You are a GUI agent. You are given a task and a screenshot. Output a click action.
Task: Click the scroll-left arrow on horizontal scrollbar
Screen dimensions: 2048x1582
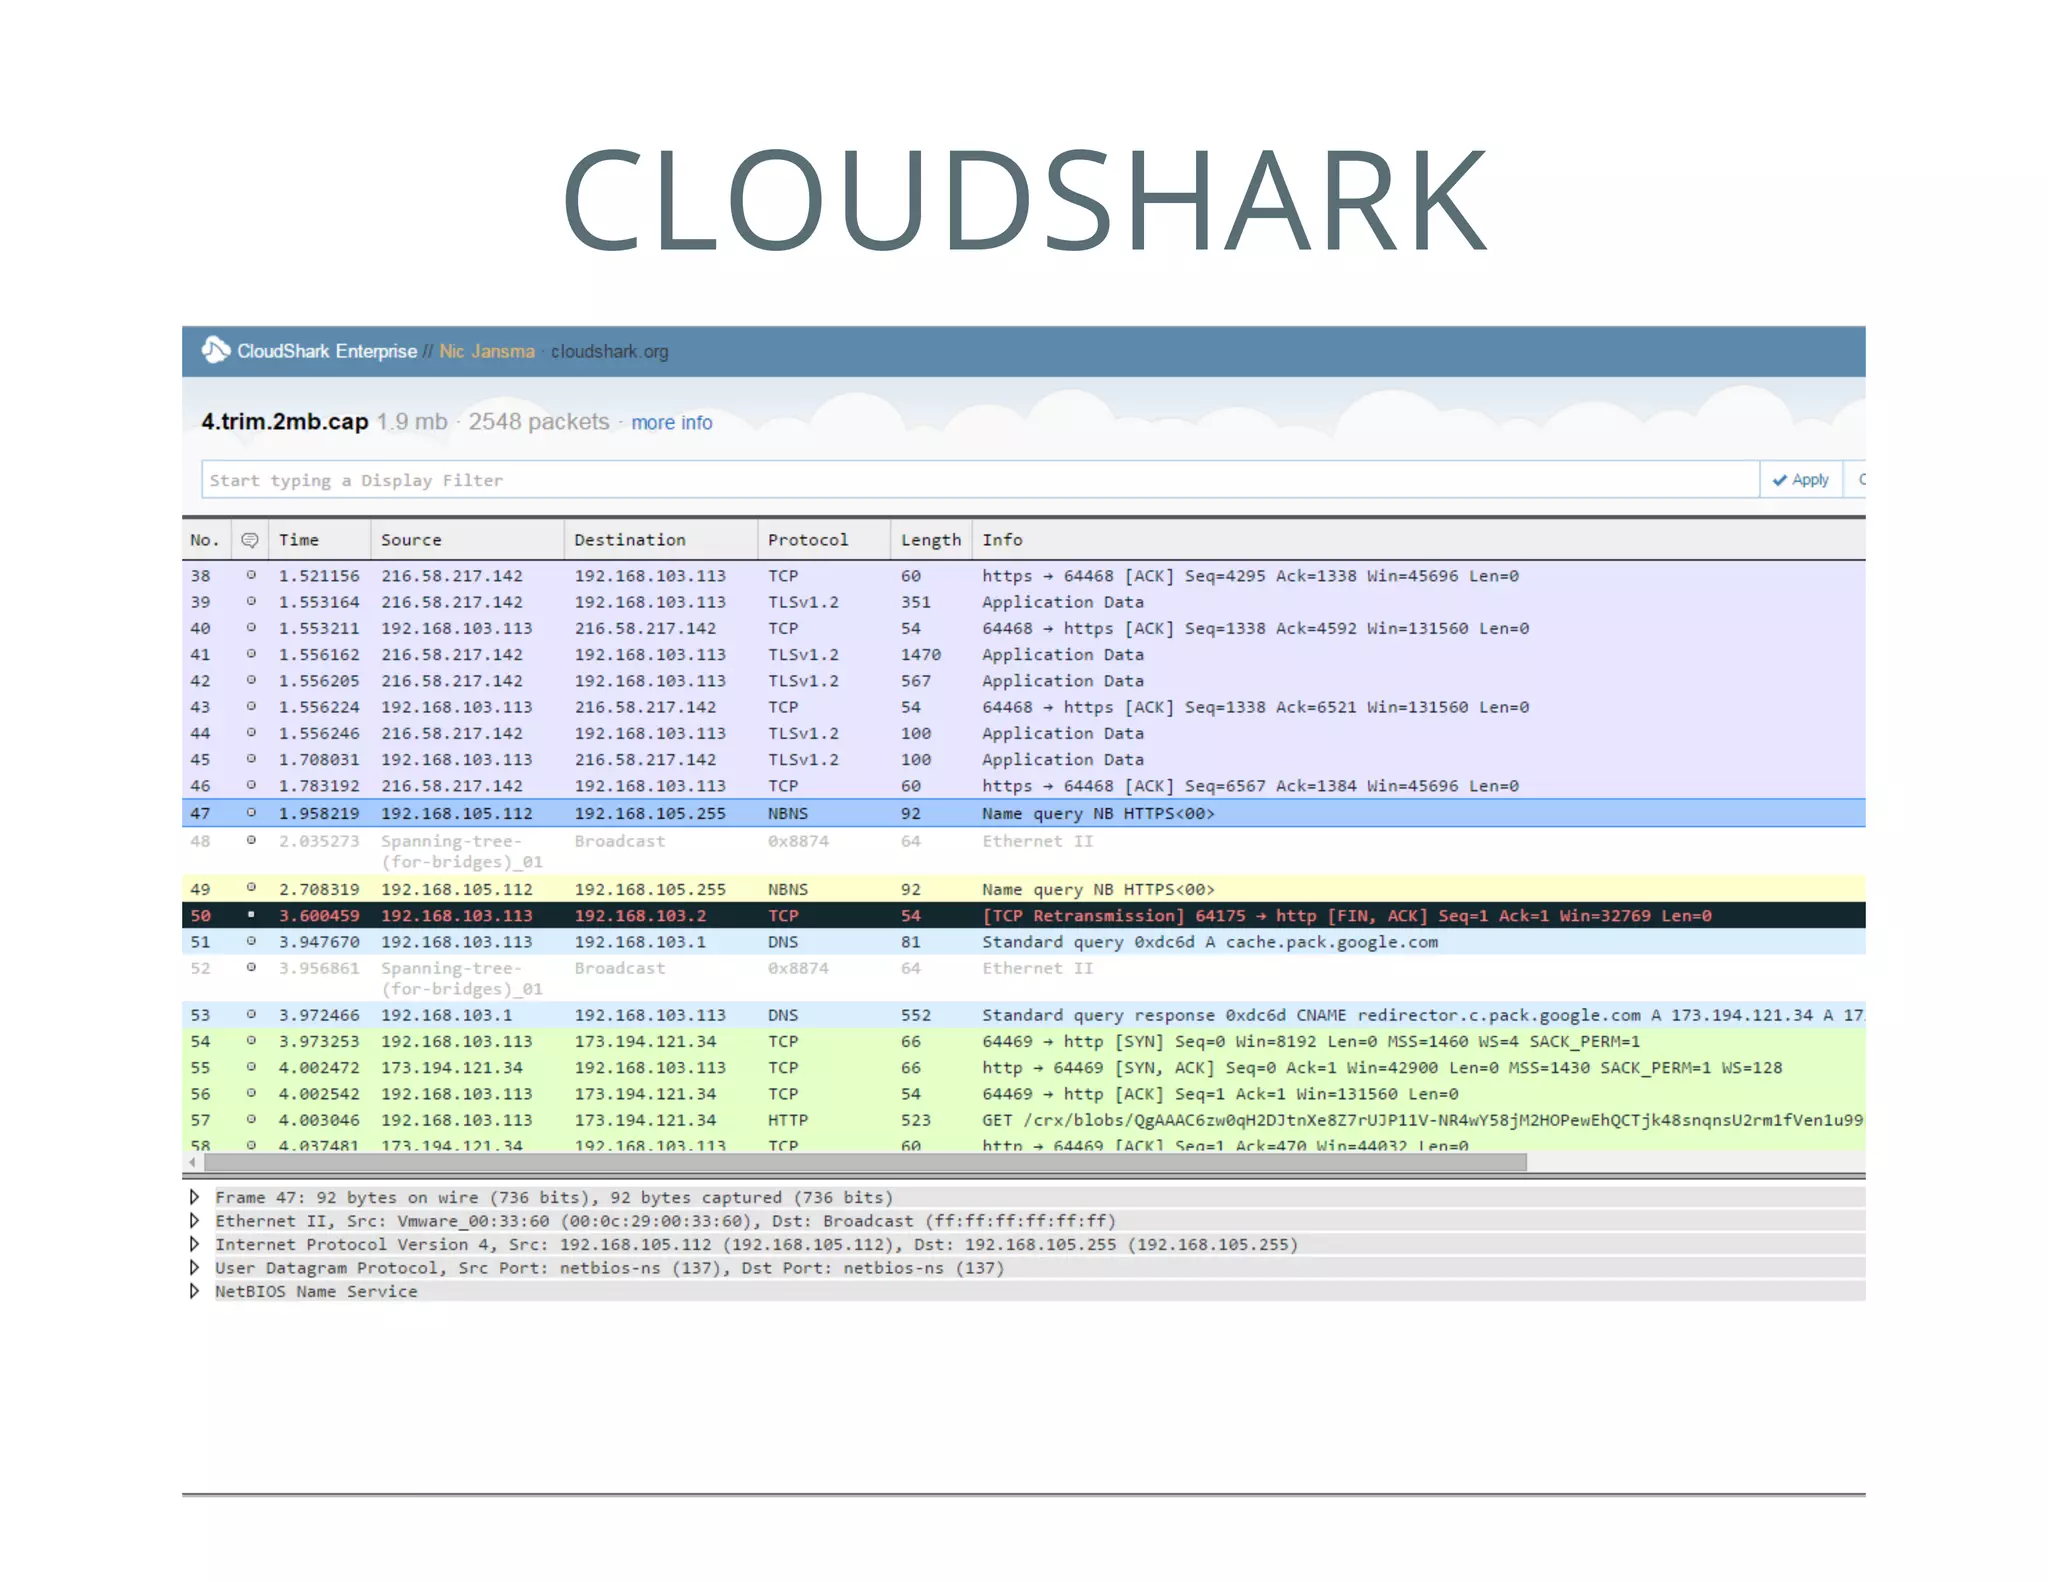[x=192, y=1162]
